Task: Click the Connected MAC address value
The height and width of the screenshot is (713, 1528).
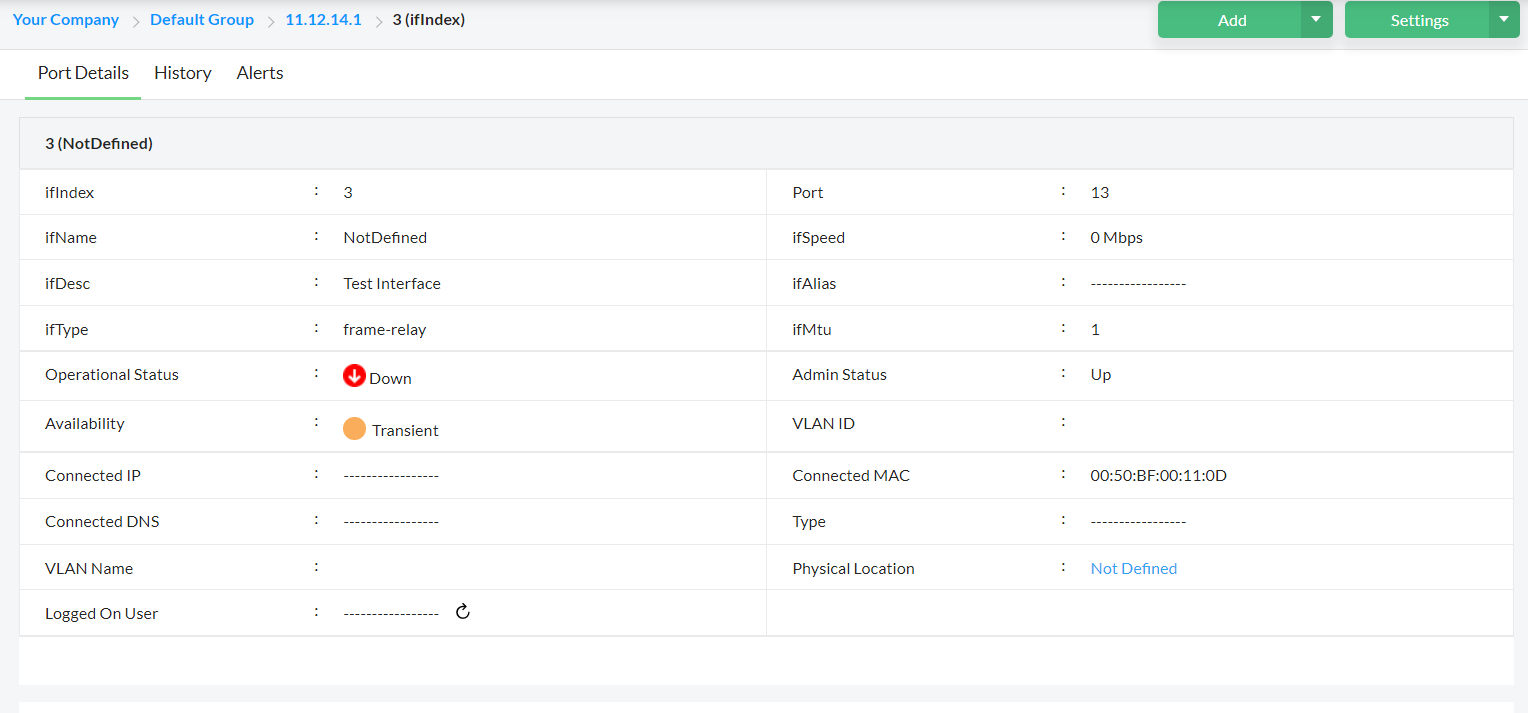Action: 1158,476
